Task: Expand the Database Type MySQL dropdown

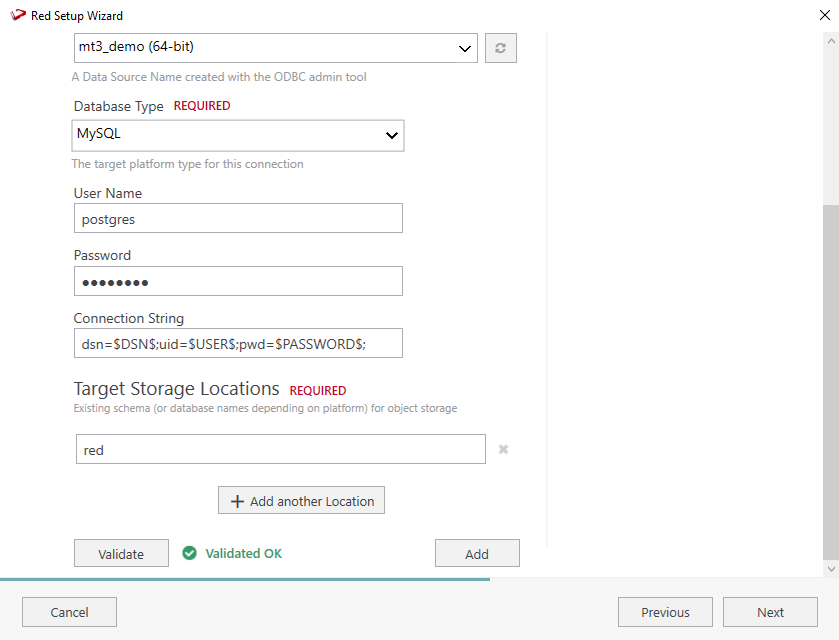Action: coord(238,135)
